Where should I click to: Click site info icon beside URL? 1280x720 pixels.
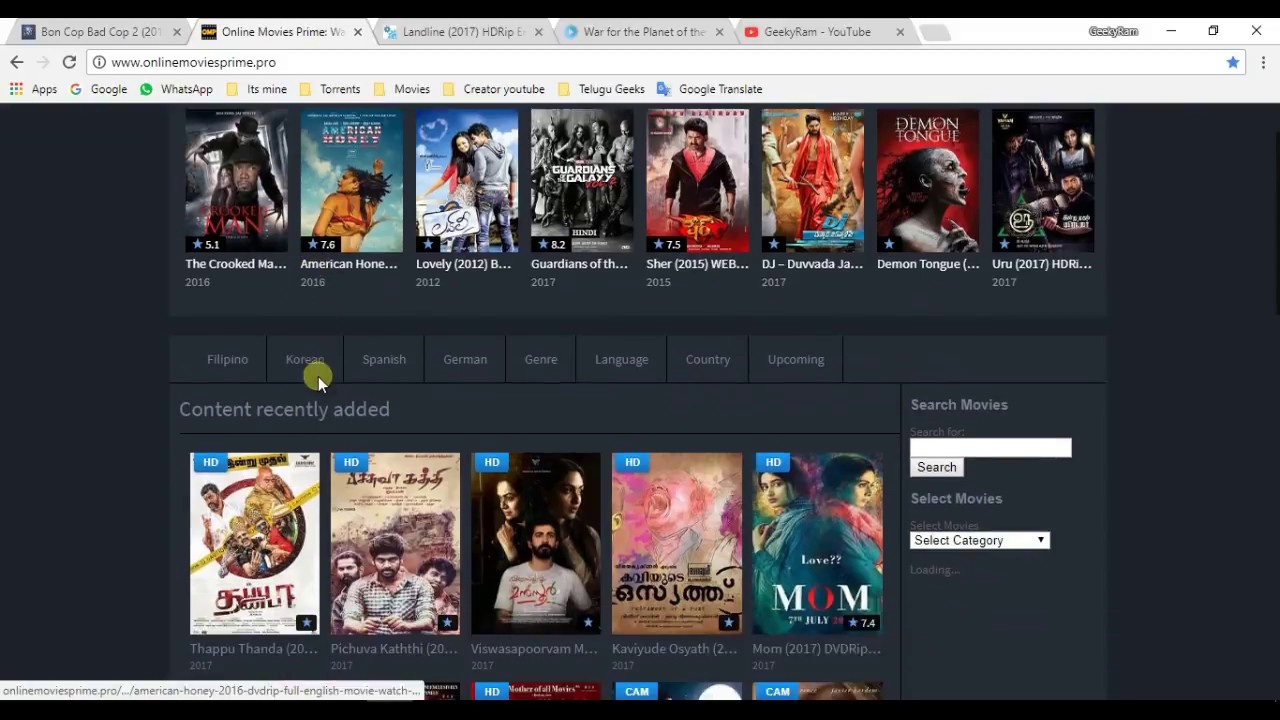click(x=99, y=62)
